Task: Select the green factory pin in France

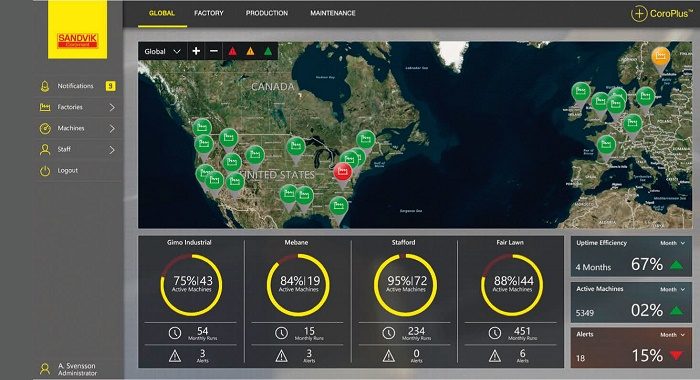Action: pyautogui.click(x=606, y=145)
